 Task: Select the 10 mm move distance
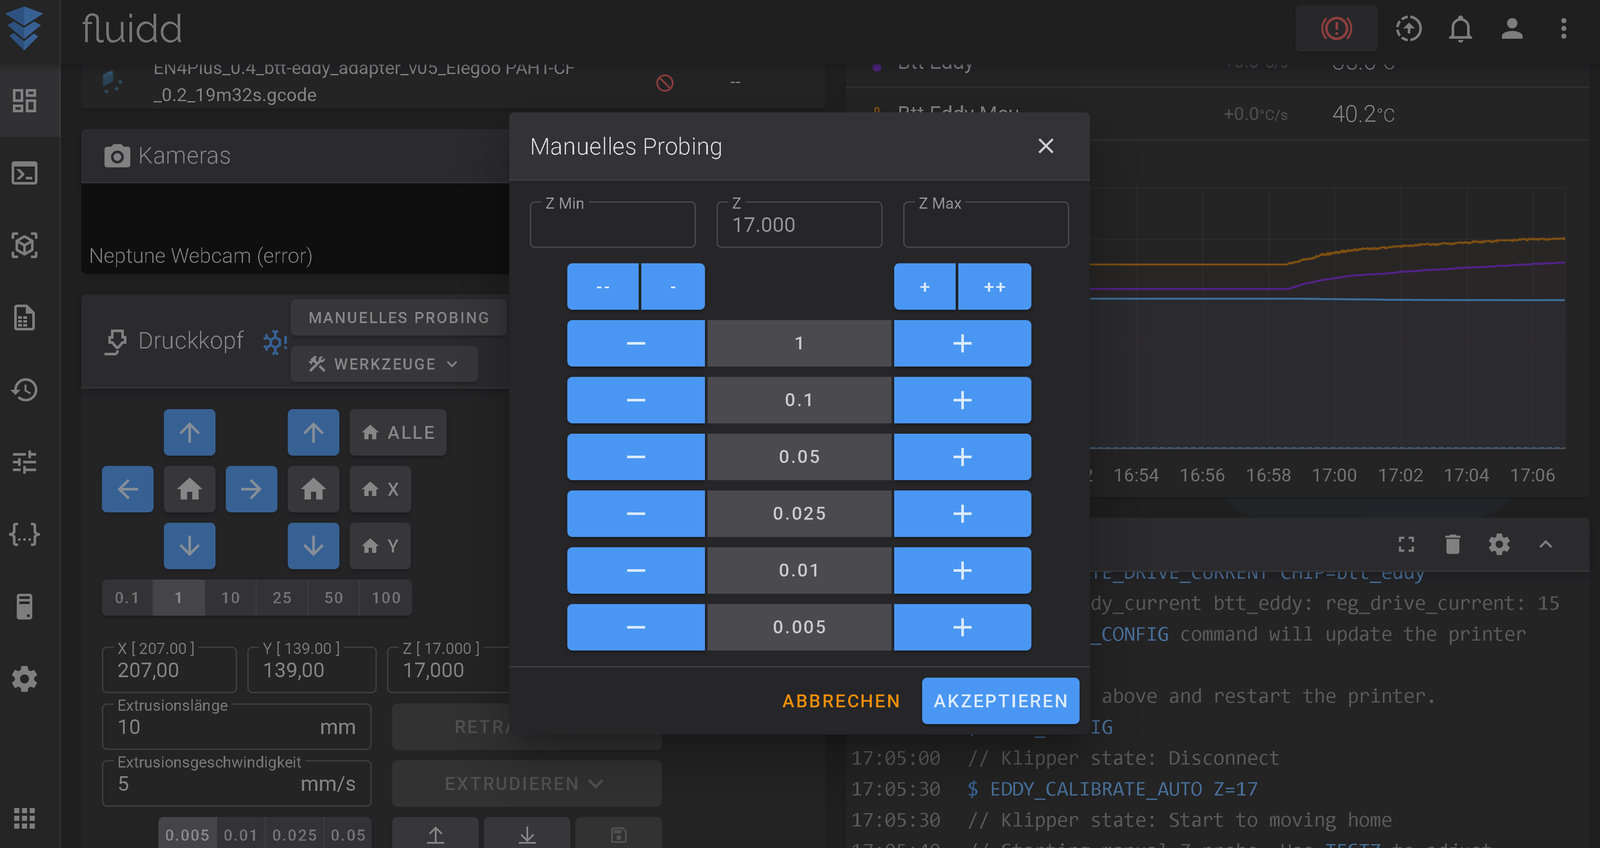point(231,598)
